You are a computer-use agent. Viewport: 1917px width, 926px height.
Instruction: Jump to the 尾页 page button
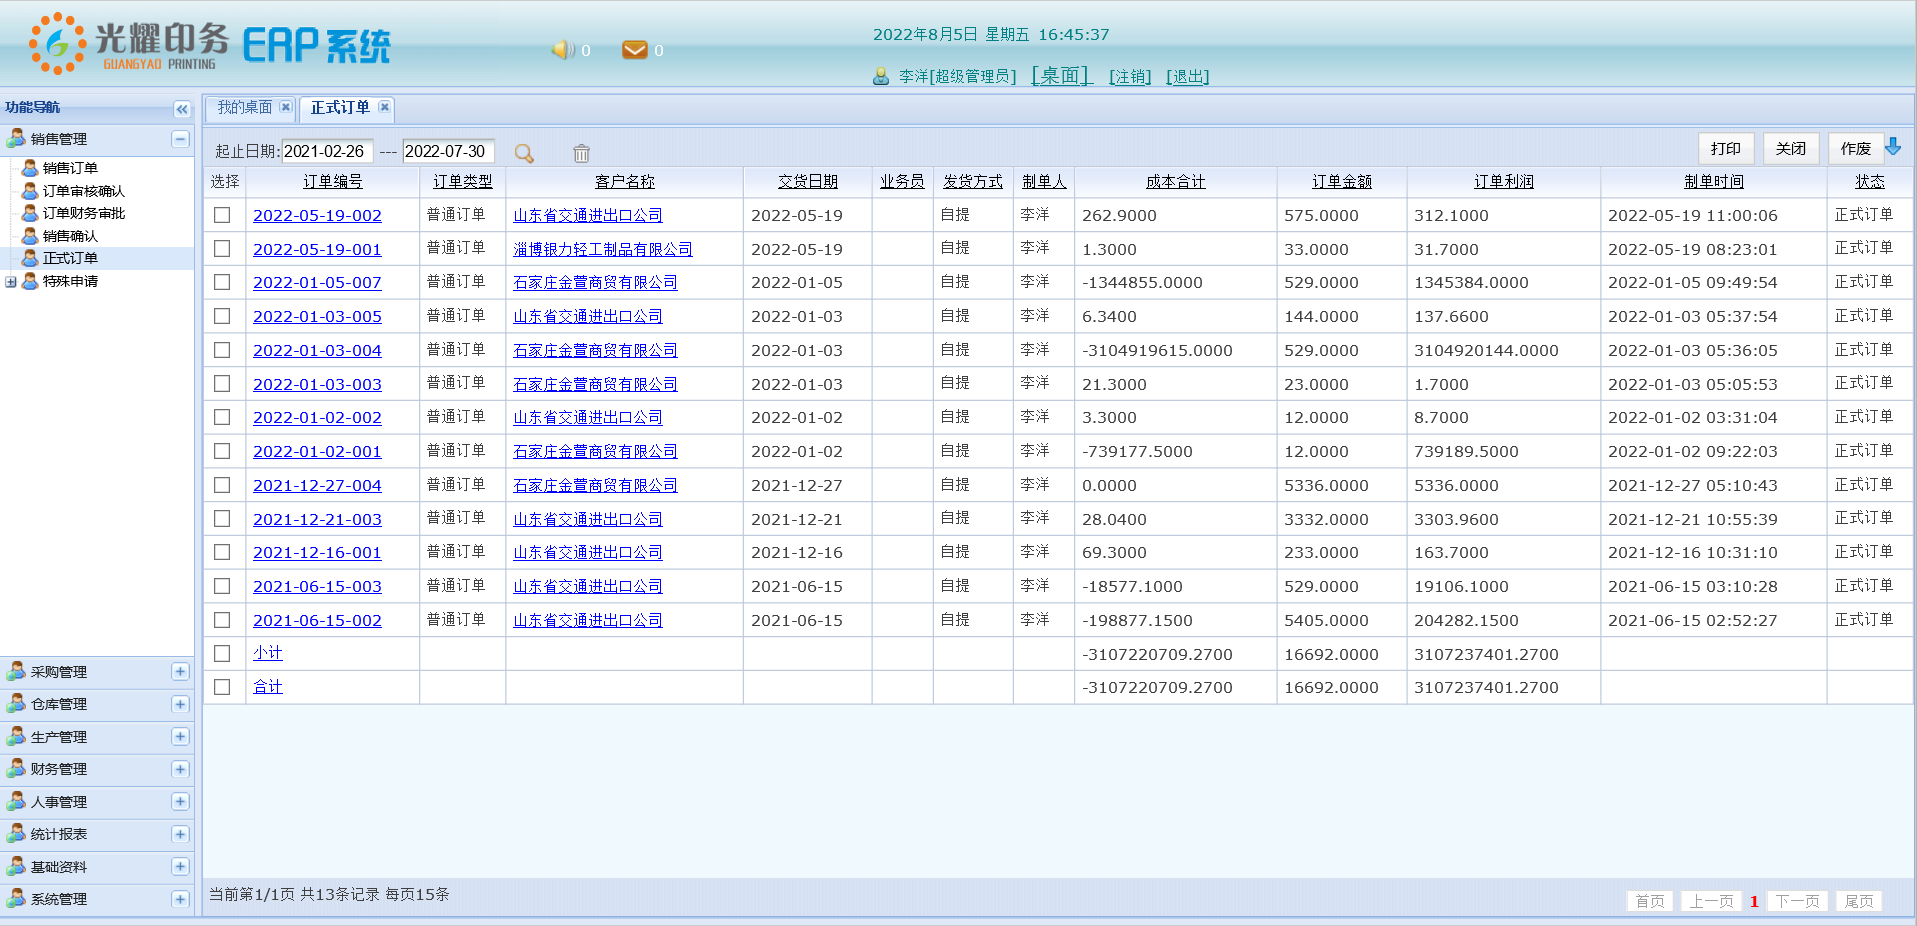[1859, 901]
